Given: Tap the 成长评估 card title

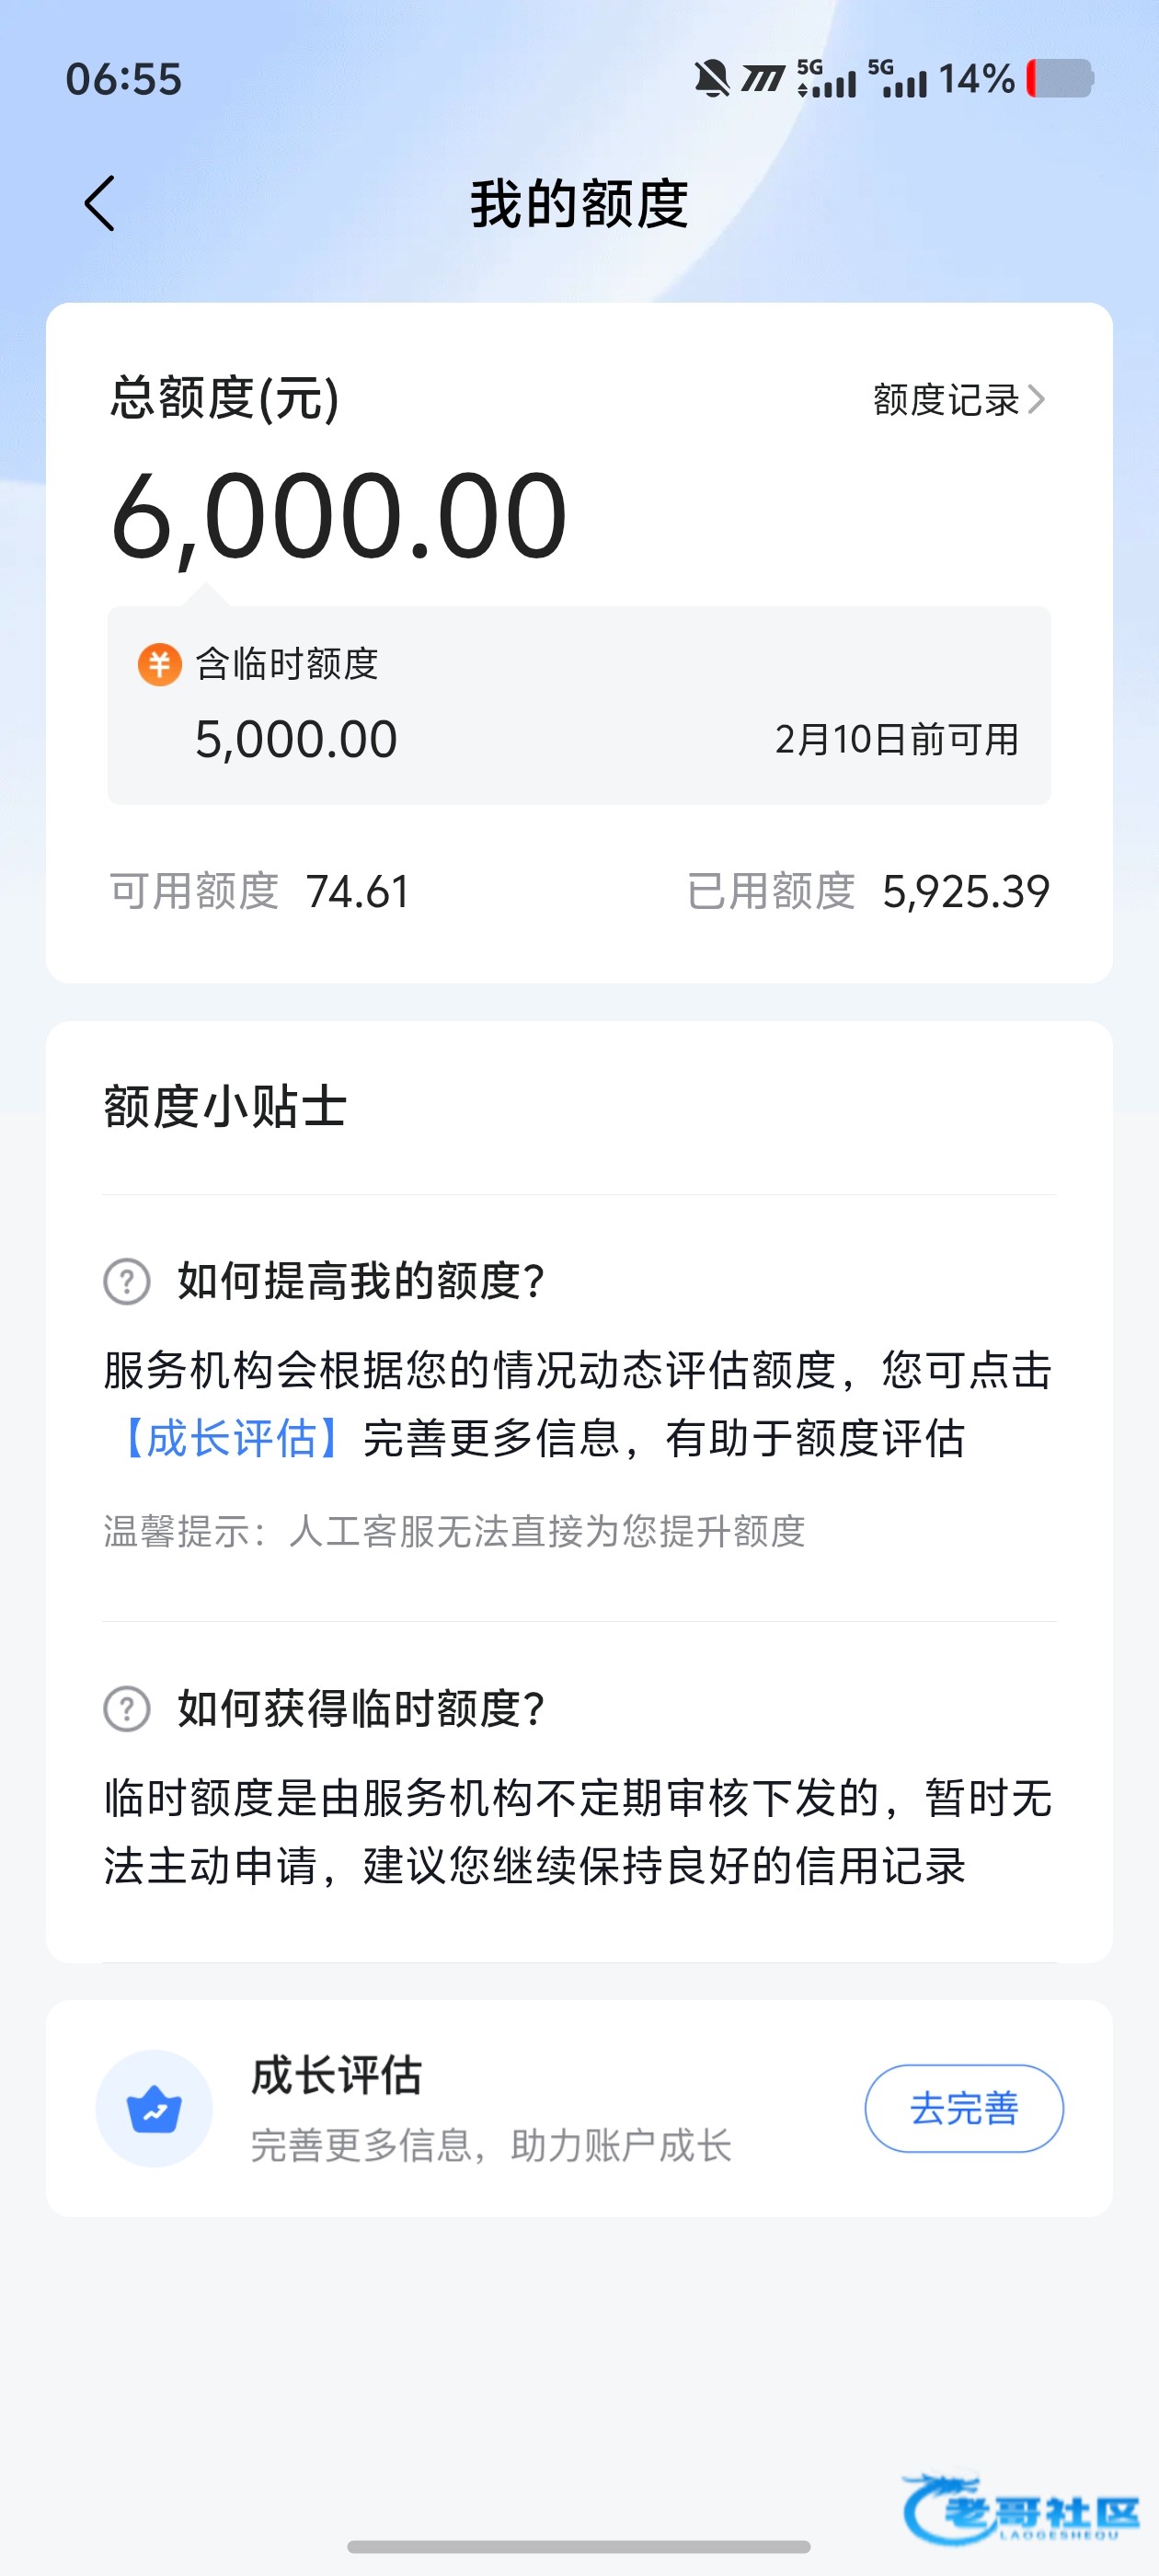Looking at the screenshot, I should 336,2076.
